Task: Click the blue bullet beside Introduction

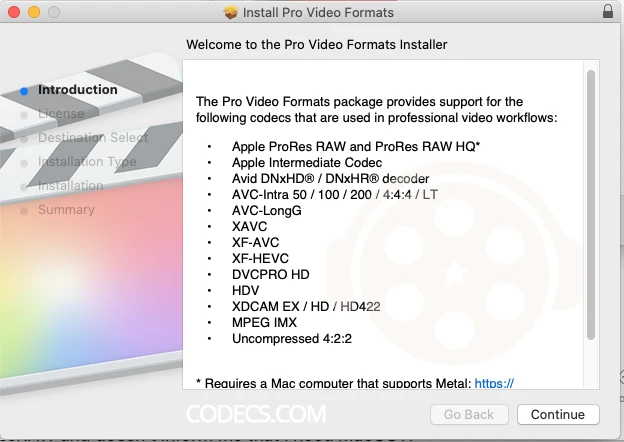Action: click(25, 90)
